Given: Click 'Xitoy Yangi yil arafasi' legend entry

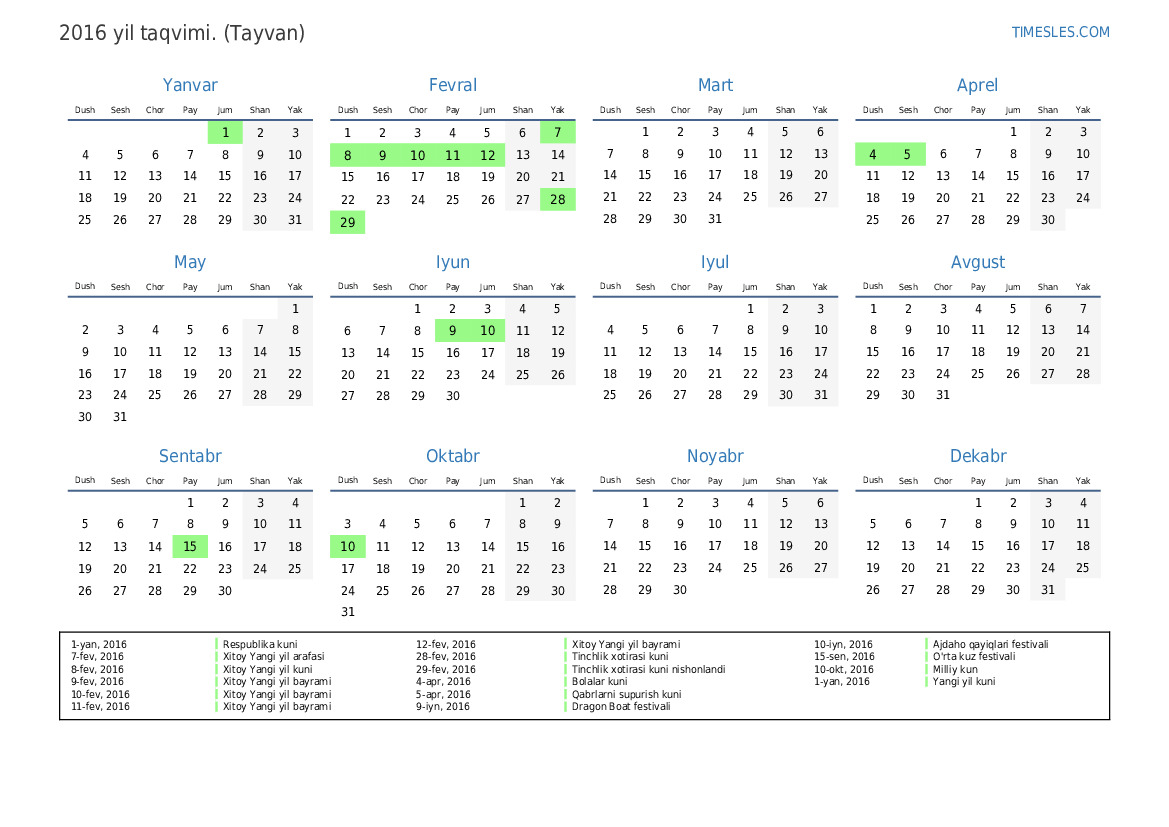Looking at the screenshot, I should (x=274, y=657).
